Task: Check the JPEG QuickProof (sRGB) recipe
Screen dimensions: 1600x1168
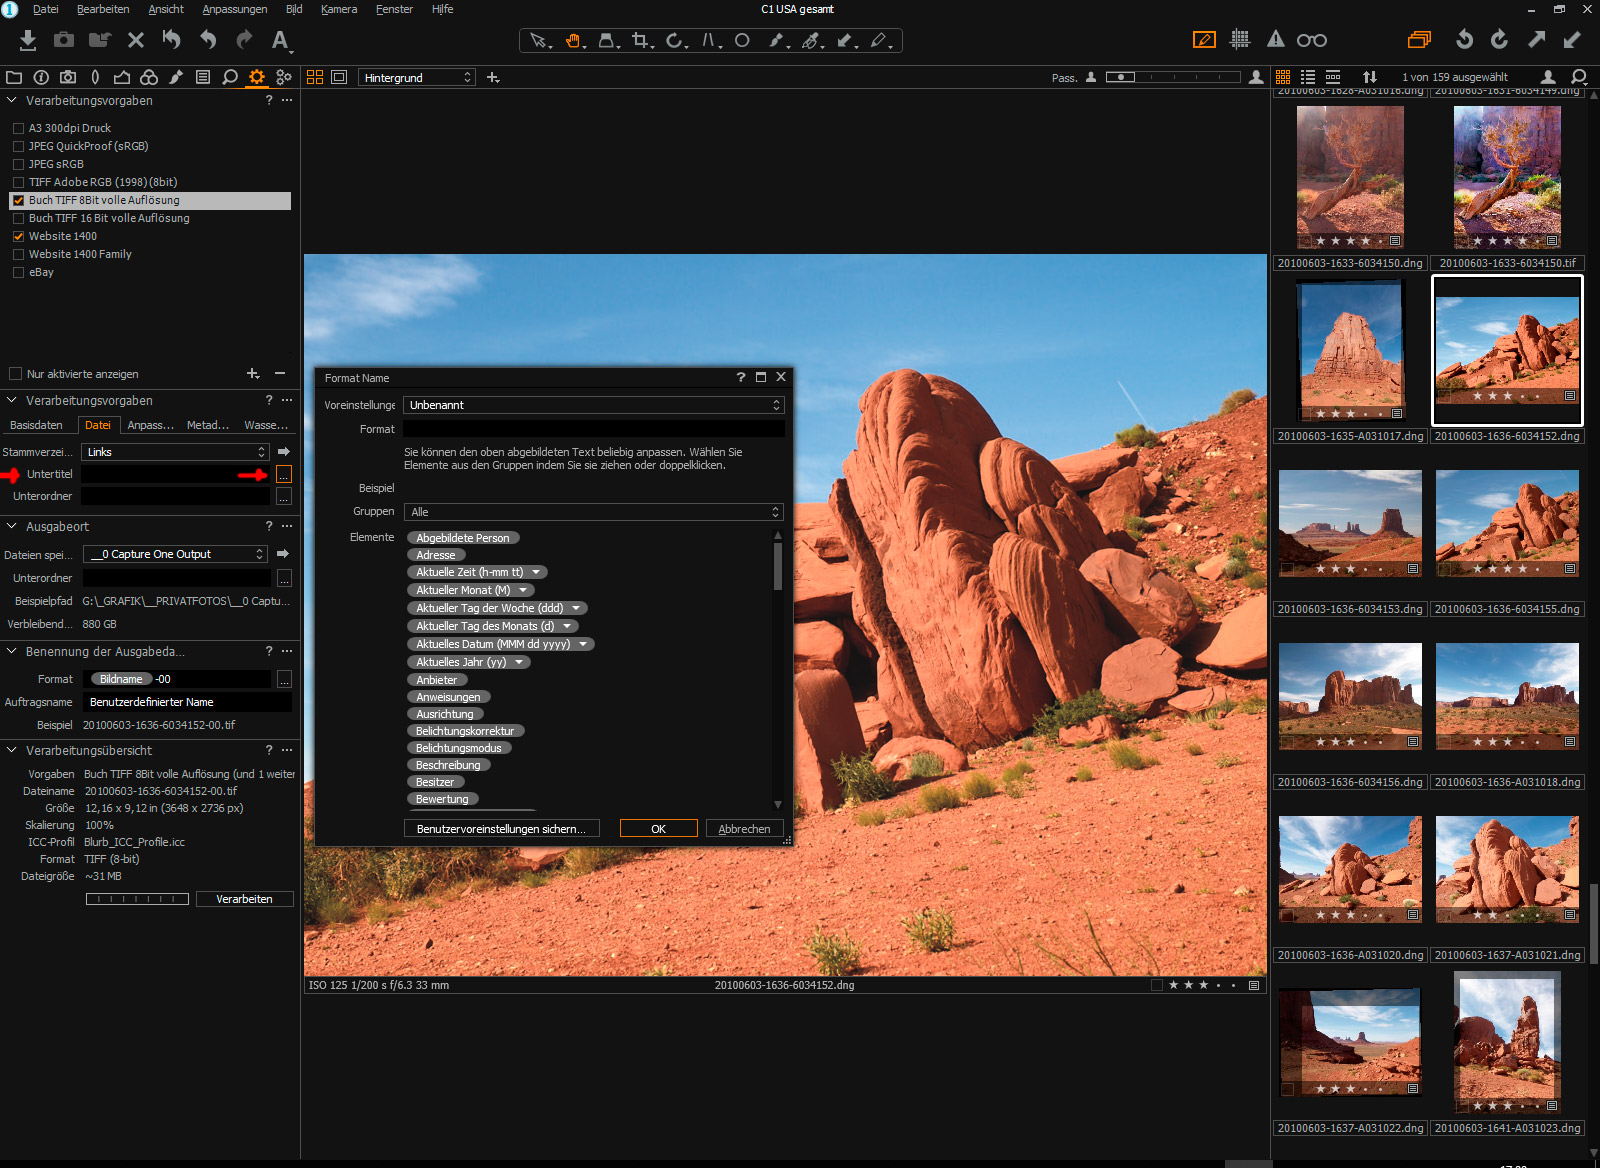Action: coord(18,146)
